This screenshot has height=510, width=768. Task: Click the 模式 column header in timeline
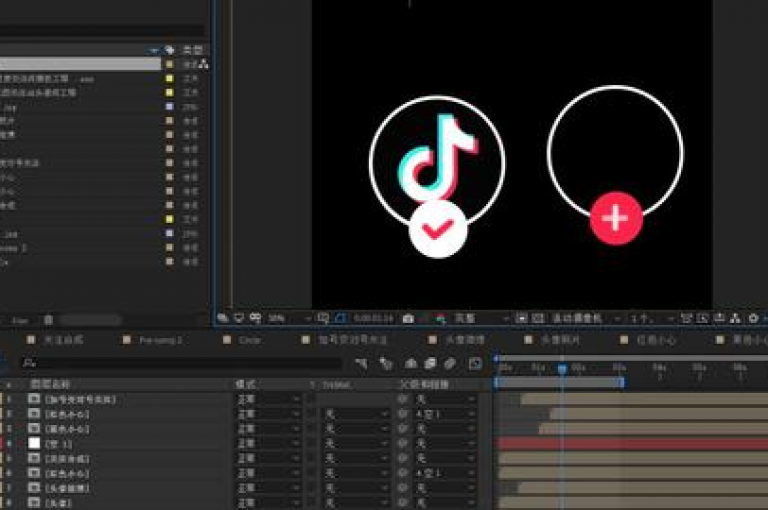click(245, 385)
